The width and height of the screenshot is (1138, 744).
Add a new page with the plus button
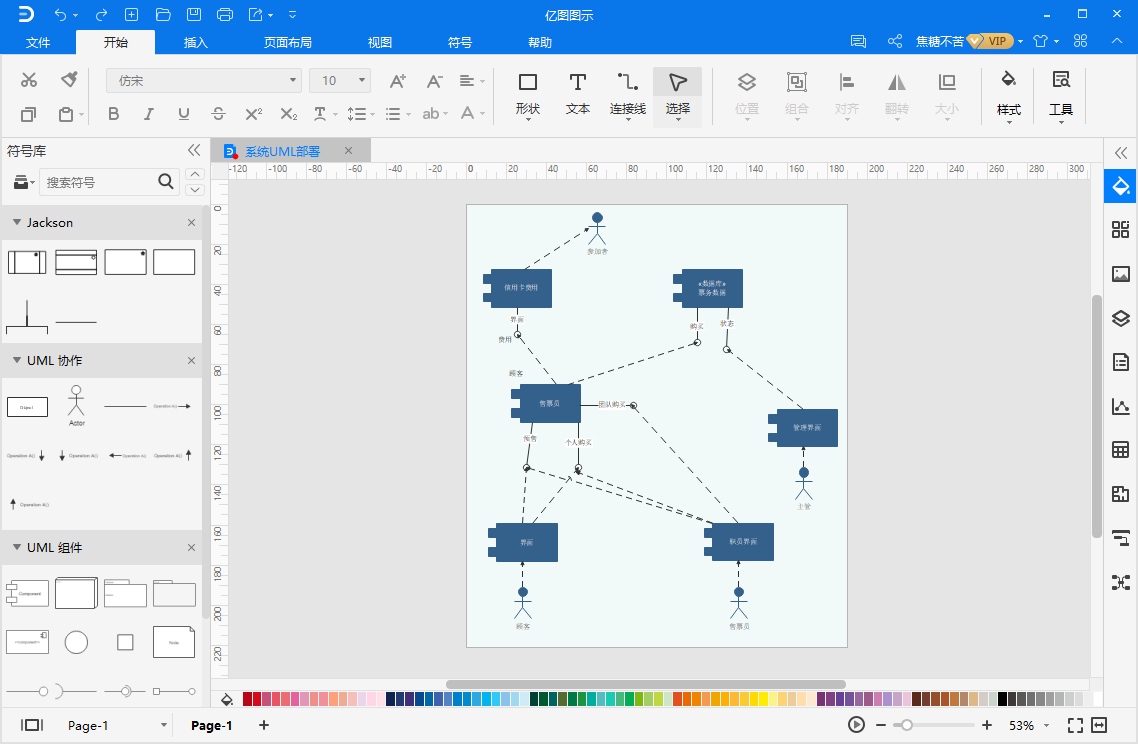coord(264,725)
